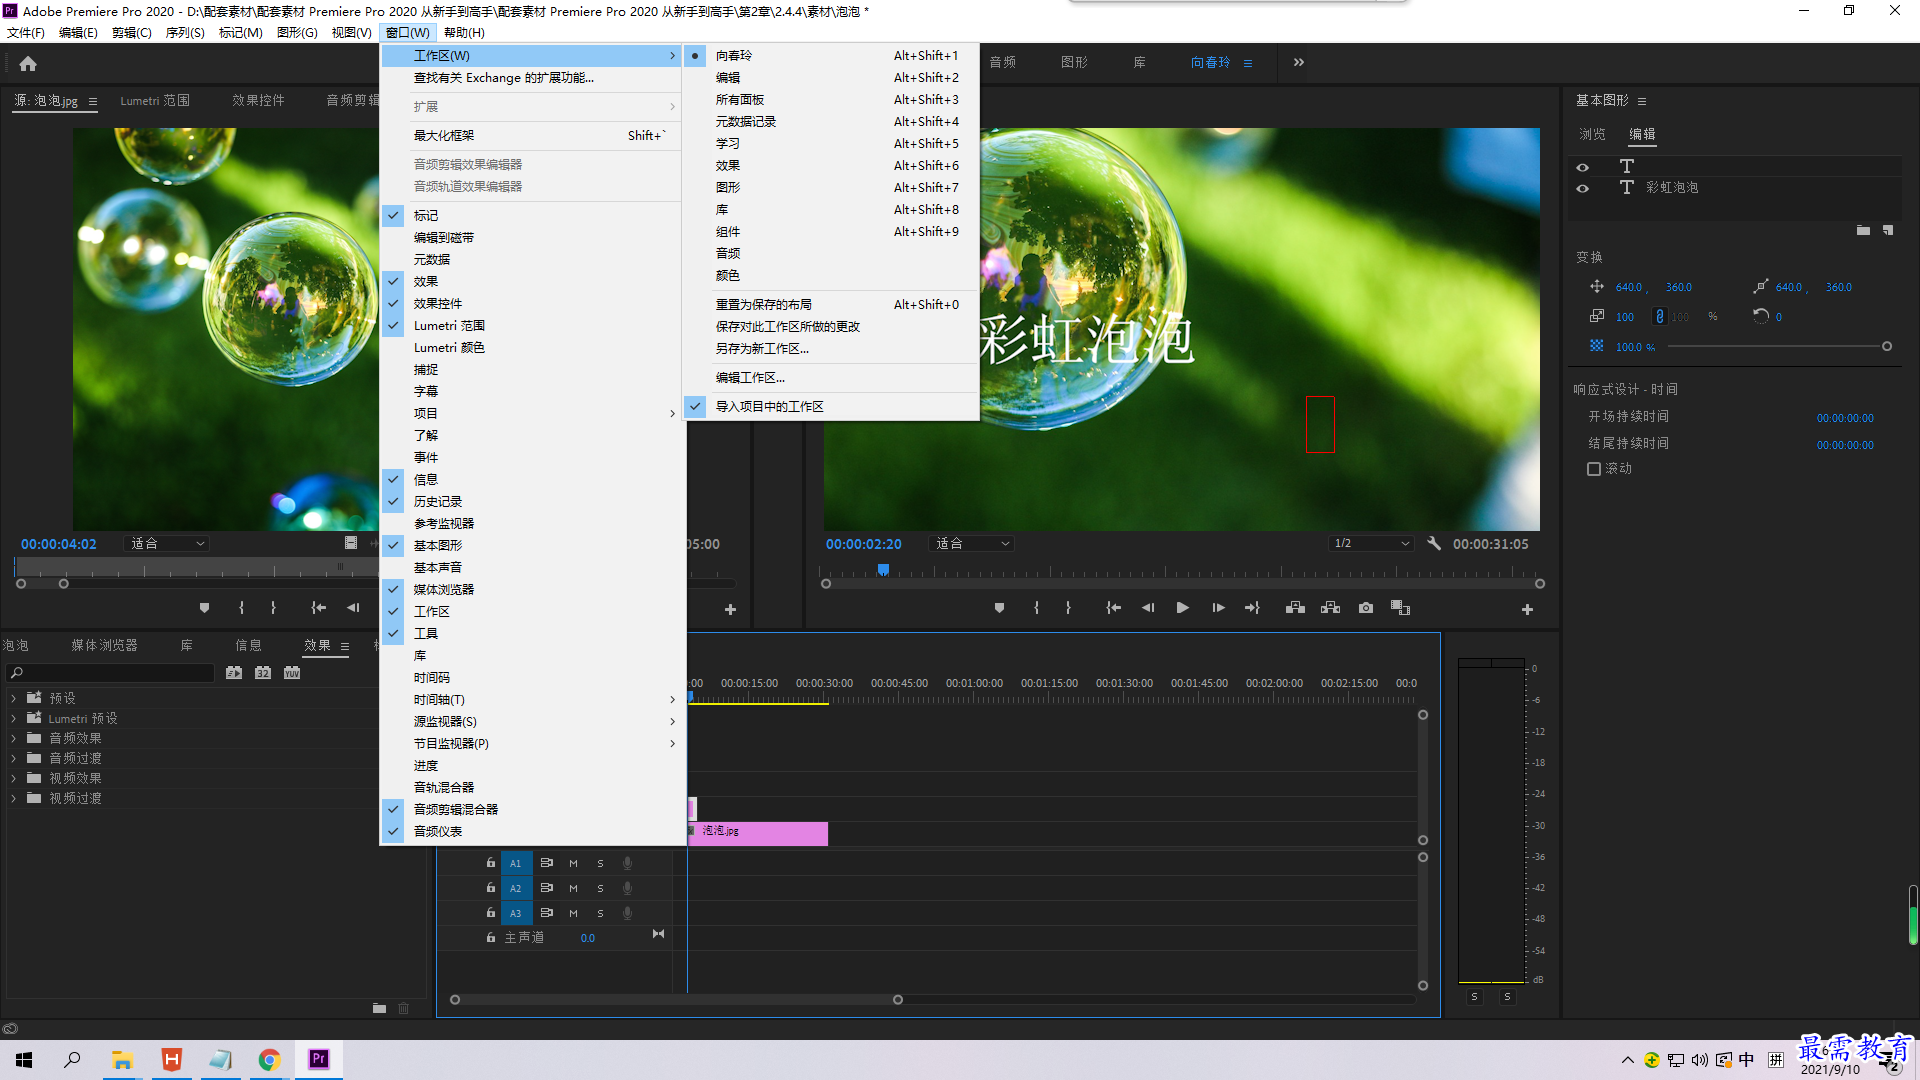Click Export Frame camera icon
Image resolution: width=1920 pixels, height=1080 pixels.
click(1366, 608)
